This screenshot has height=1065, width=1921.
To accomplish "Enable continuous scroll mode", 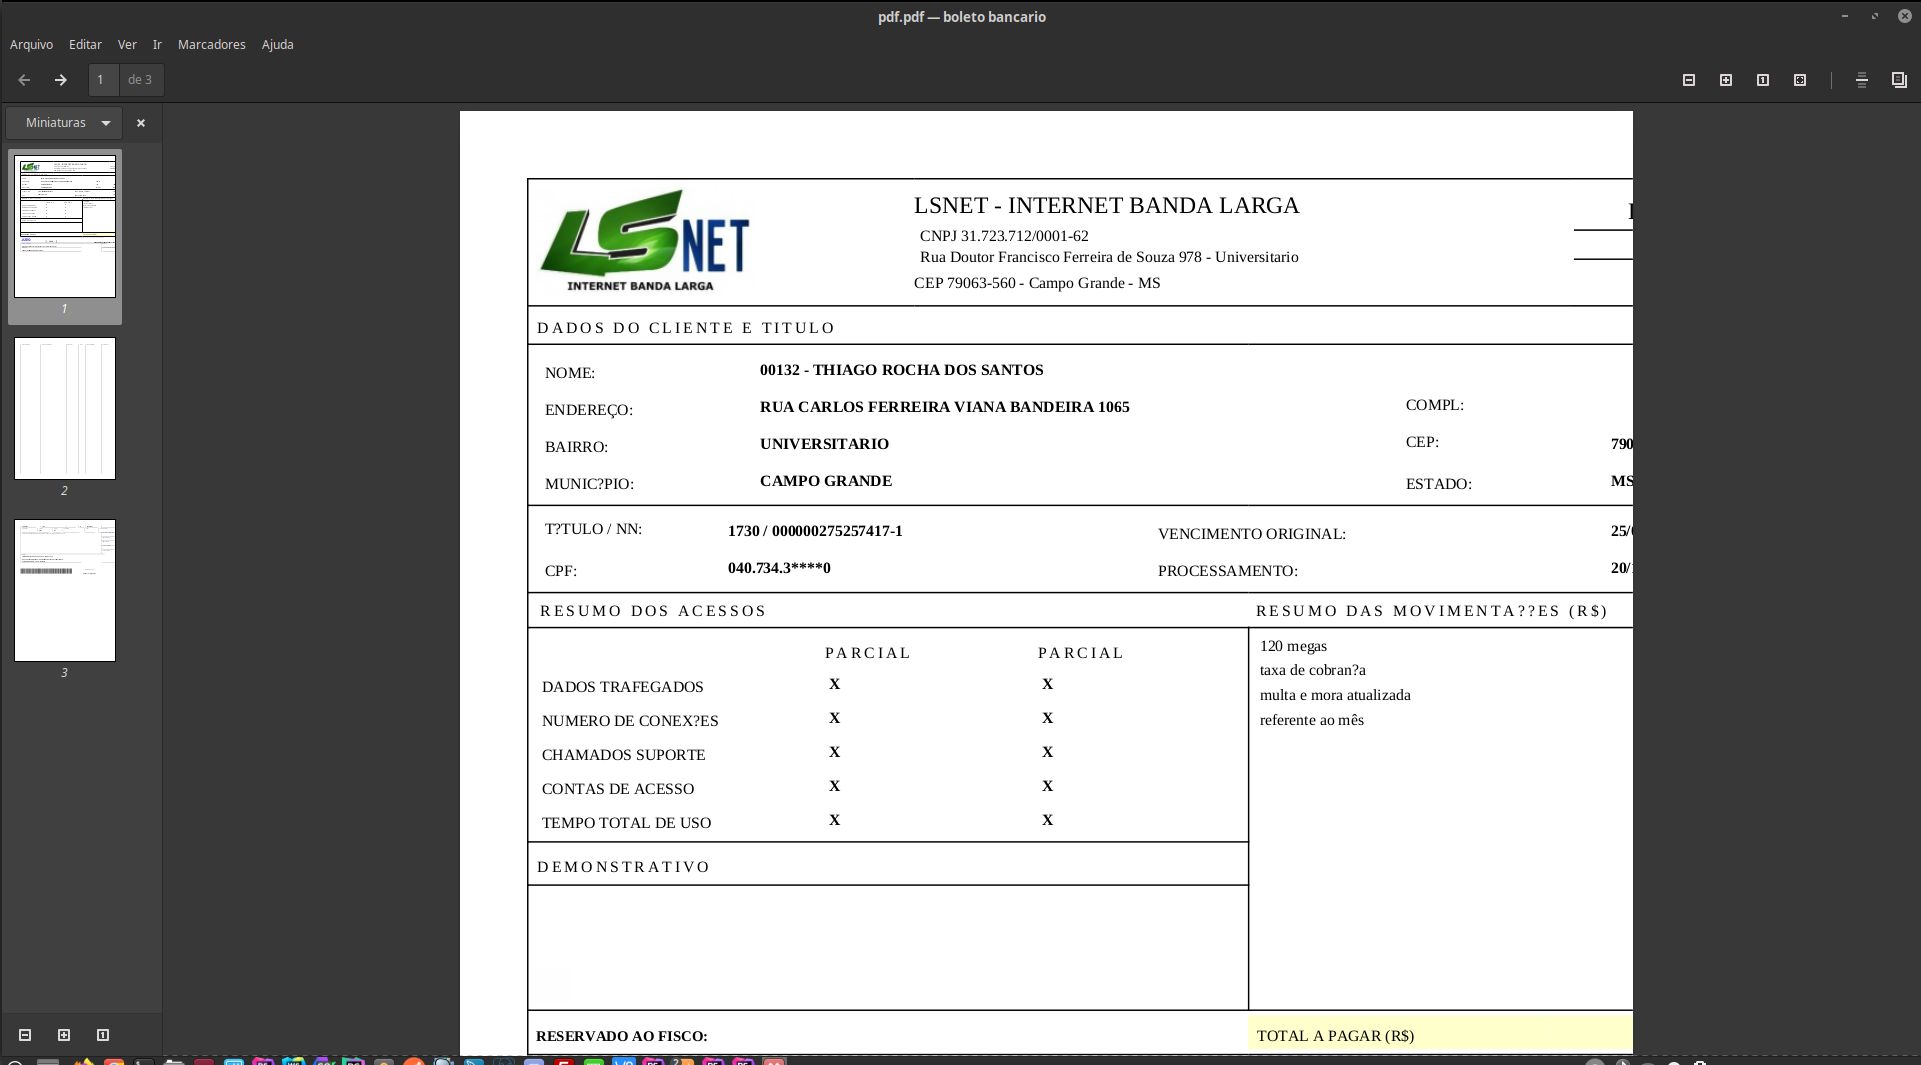I will (x=1862, y=80).
